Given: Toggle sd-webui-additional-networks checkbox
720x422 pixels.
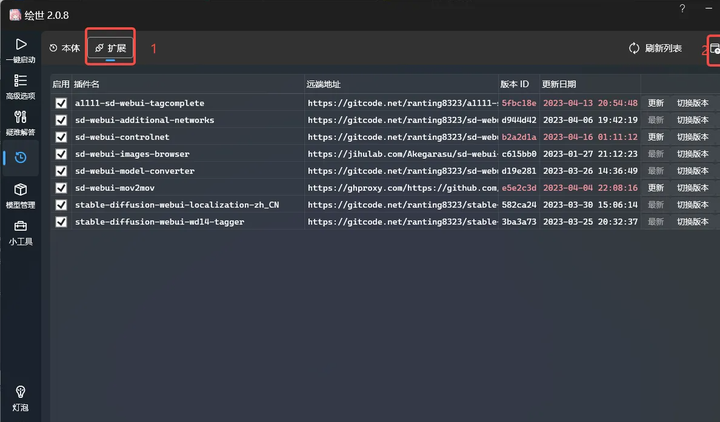Looking at the screenshot, I should (61, 120).
